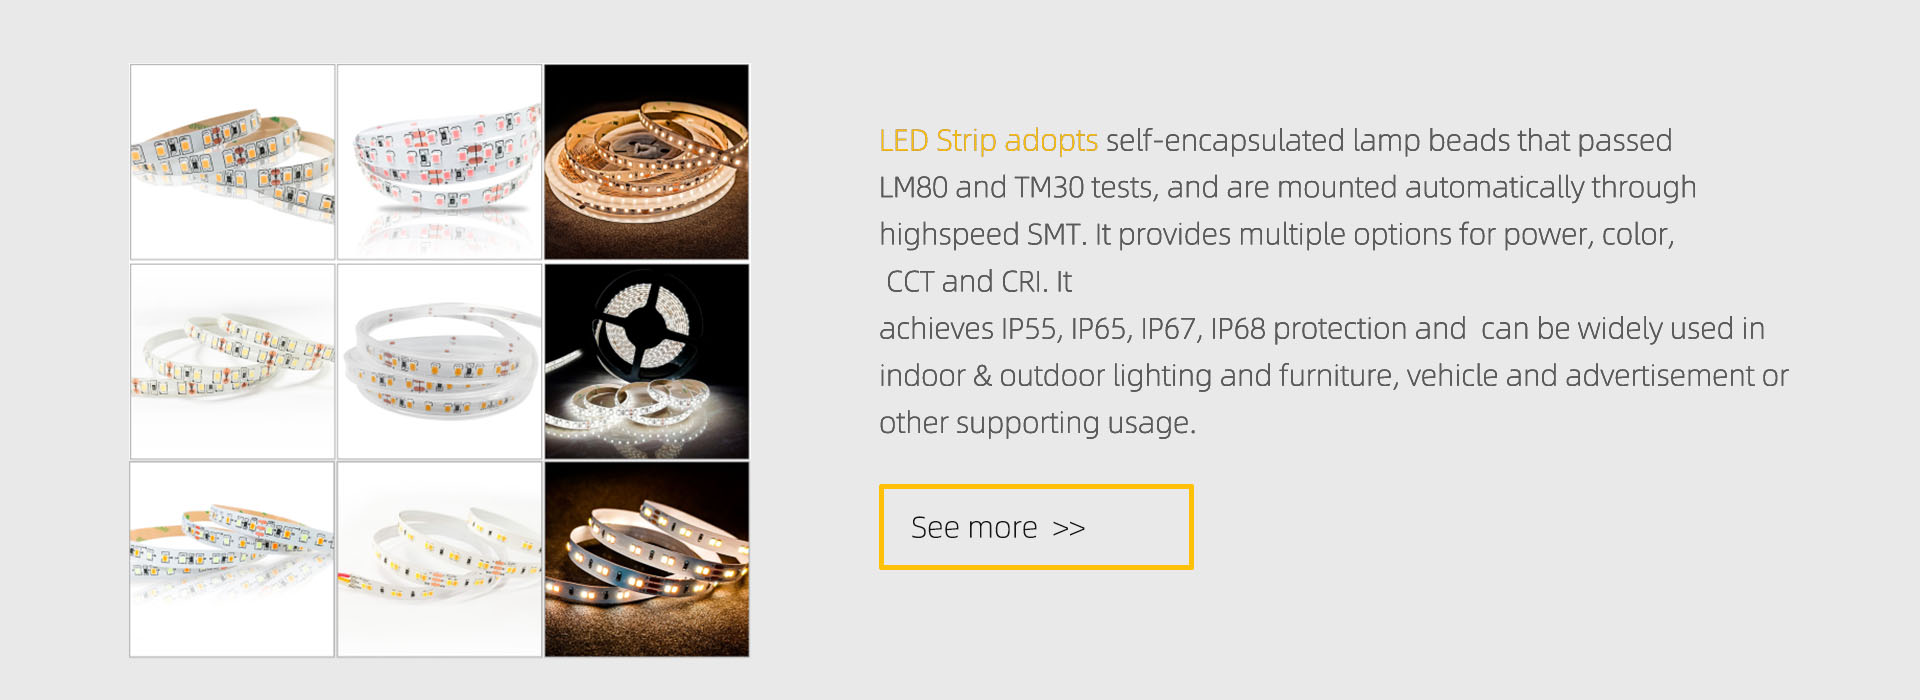Select the pink-LED coiled strip thumbnail
The image size is (1920, 700).
[x=440, y=162]
